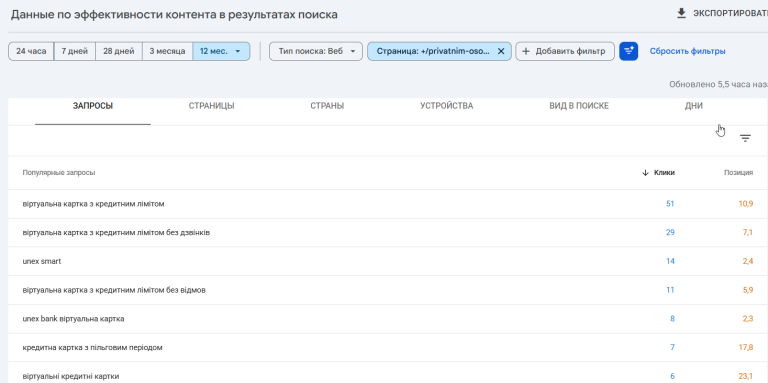Screen dimensions: 768x383
Task: Click the Данные по эффективности контента heading
Action: (174, 15)
